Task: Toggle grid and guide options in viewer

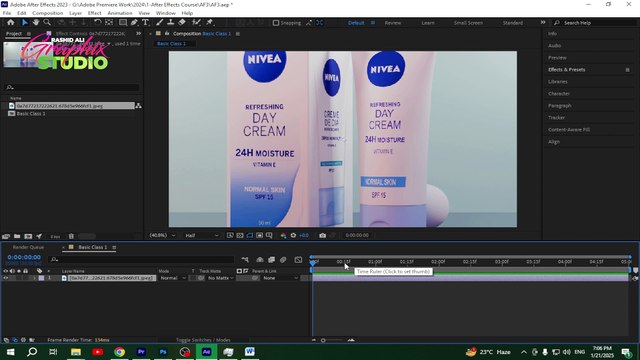Action: click(269, 236)
